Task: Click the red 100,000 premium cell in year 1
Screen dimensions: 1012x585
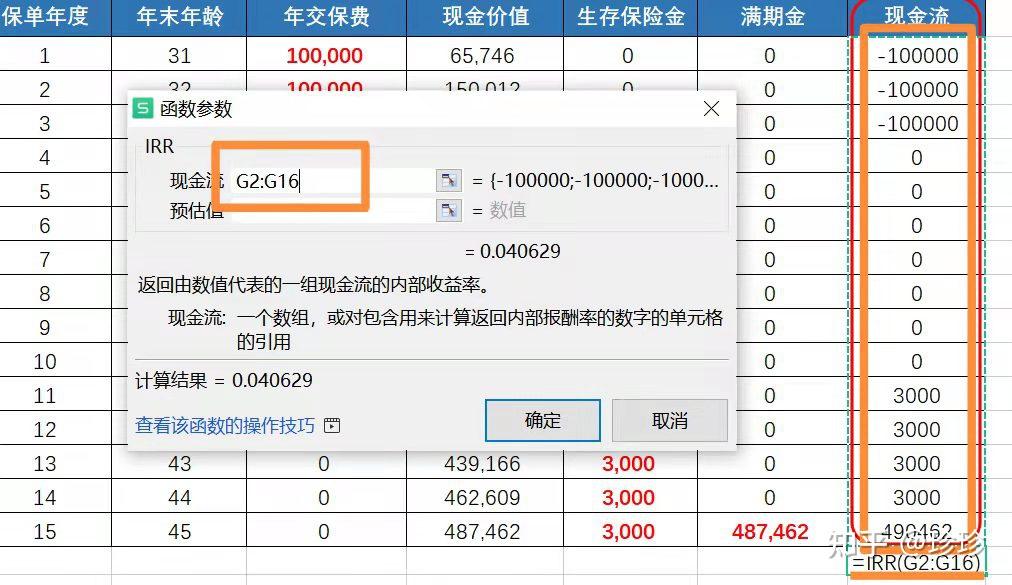Action: pyautogui.click(x=325, y=56)
